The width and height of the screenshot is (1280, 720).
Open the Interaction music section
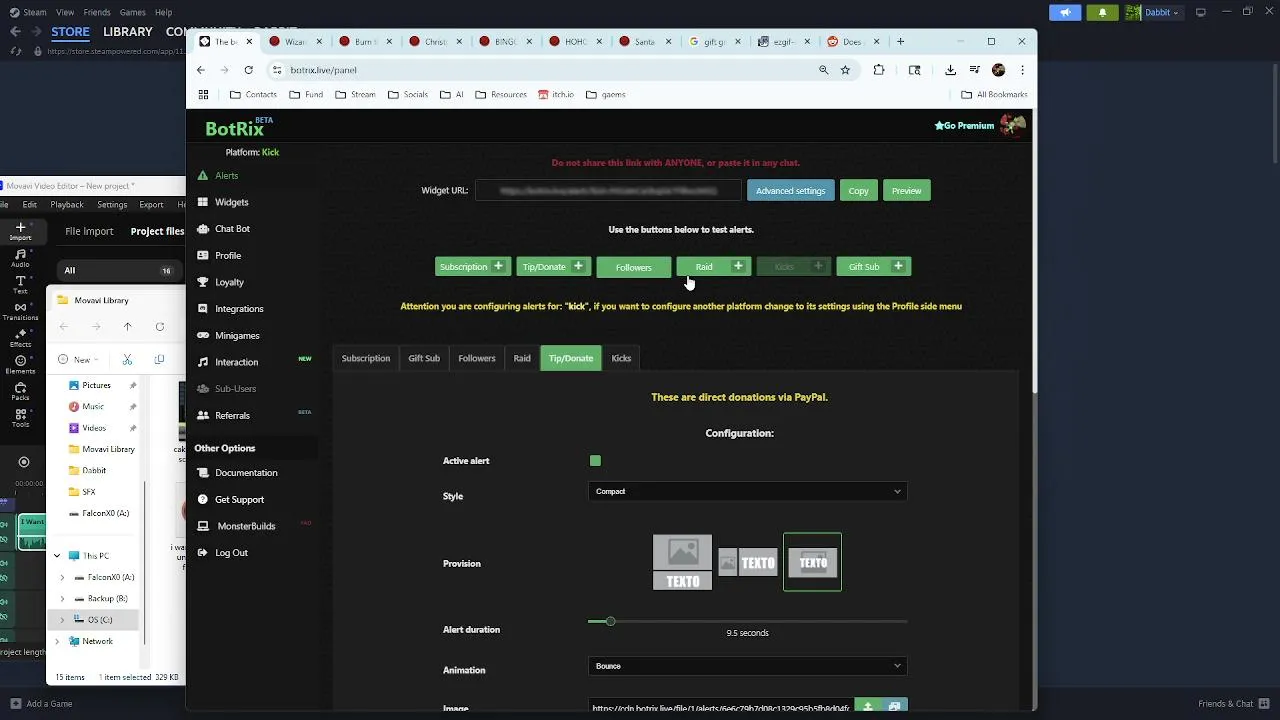[x=236, y=362]
